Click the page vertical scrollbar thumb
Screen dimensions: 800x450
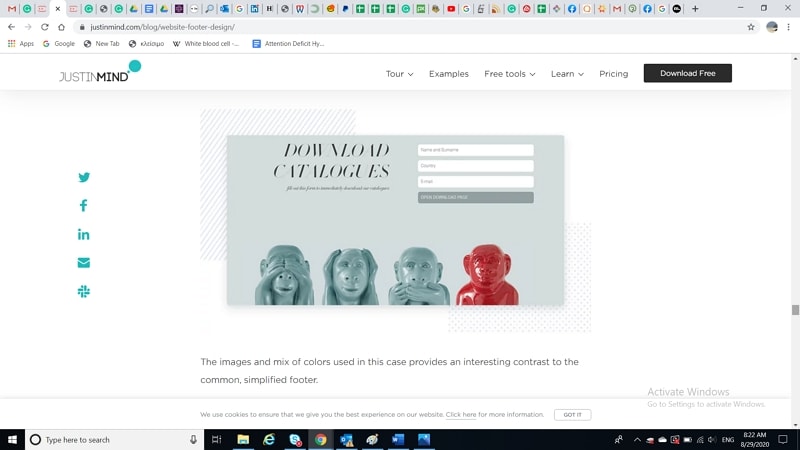(795, 310)
